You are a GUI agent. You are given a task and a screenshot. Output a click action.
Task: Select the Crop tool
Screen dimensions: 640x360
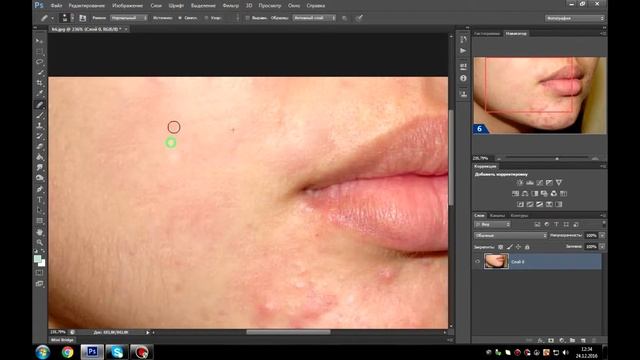pyautogui.click(x=39, y=83)
